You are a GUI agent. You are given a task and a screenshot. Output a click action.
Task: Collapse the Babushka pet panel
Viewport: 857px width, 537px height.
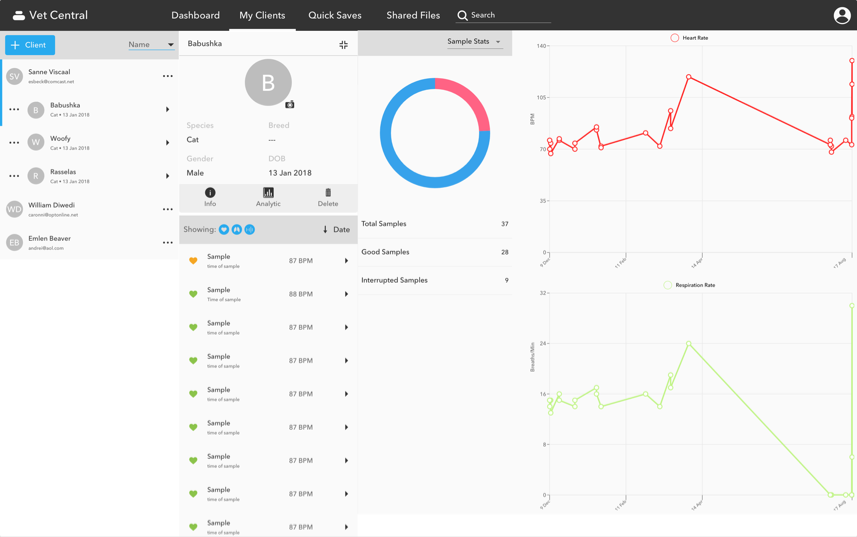pos(343,45)
